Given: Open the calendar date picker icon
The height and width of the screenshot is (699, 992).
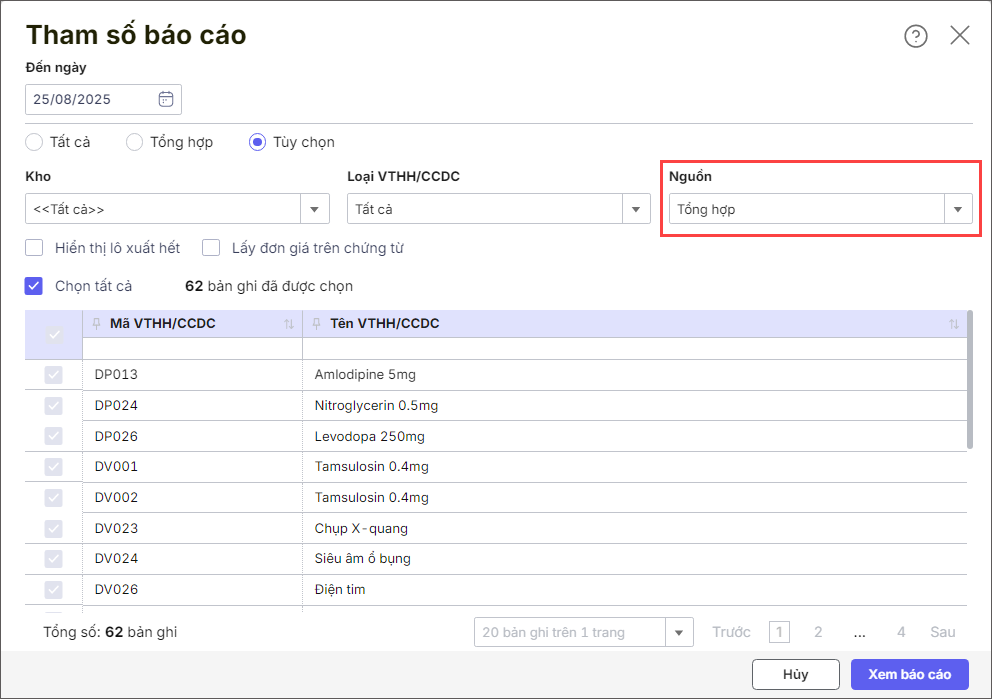Looking at the screenshot, I should tap(166, 99).
